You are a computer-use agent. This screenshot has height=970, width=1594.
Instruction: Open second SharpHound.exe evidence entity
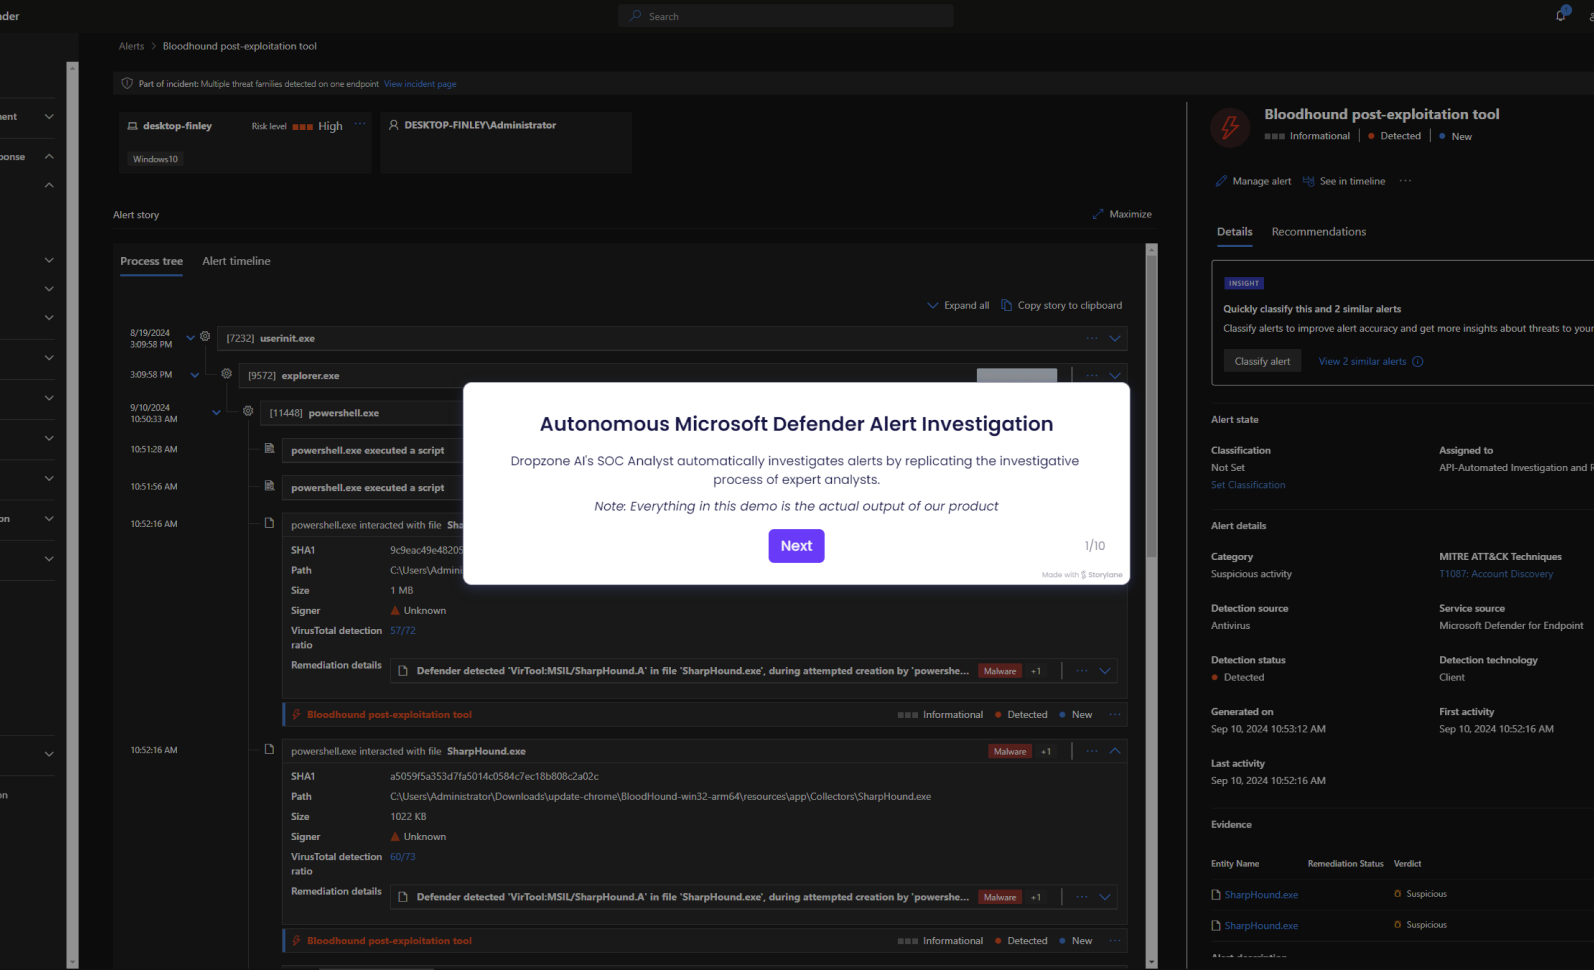(x=1261, y=926)
